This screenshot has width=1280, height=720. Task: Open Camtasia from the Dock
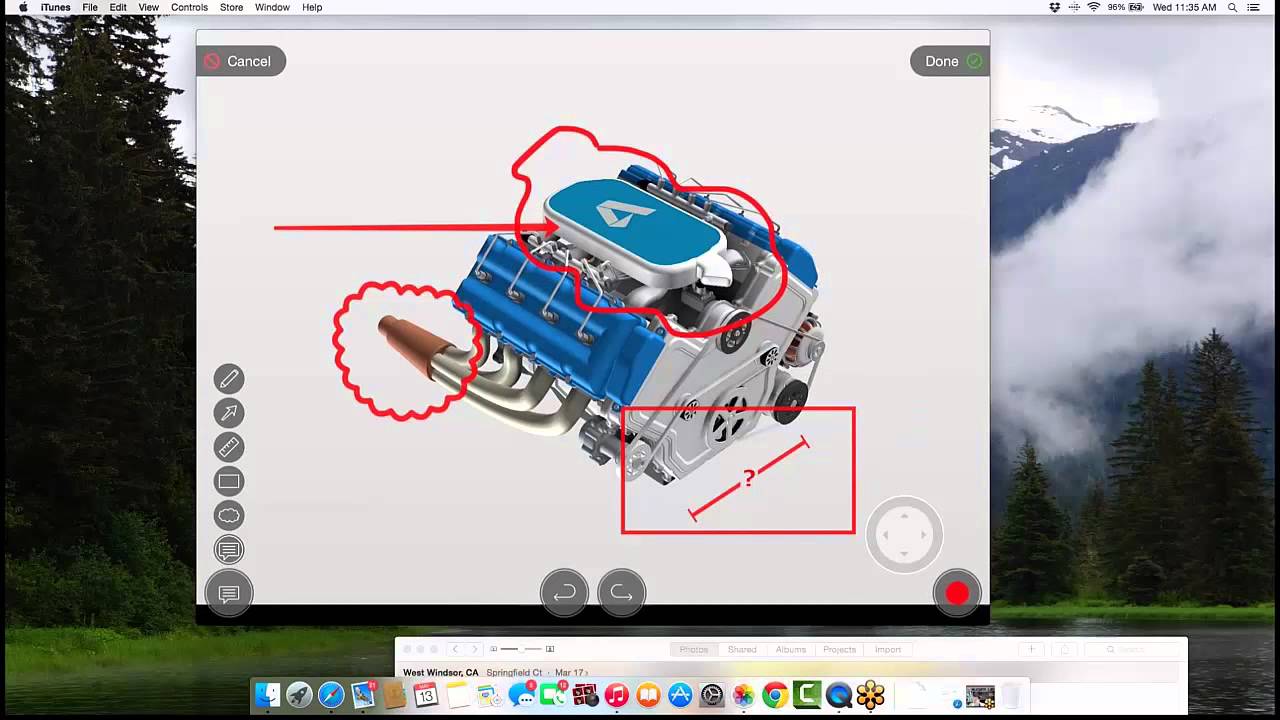tap(807, 695)
